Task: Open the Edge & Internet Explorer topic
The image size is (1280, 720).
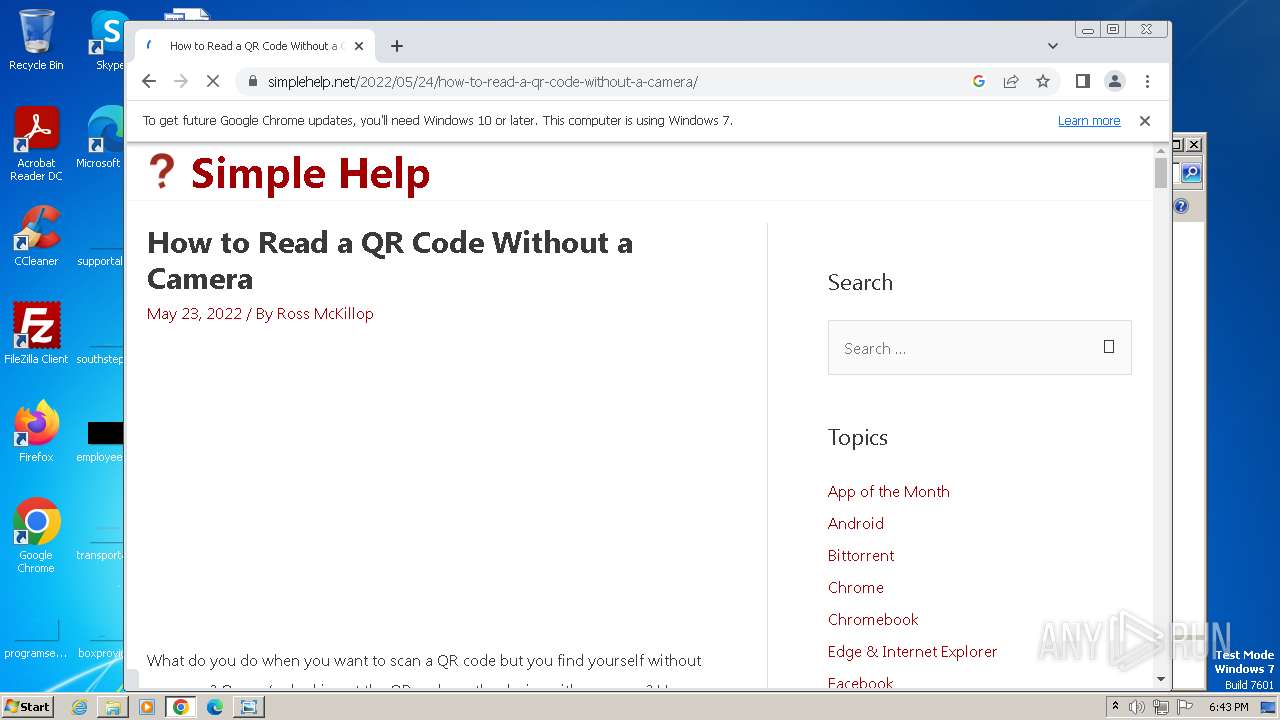Action: click(x=913, y=651)
